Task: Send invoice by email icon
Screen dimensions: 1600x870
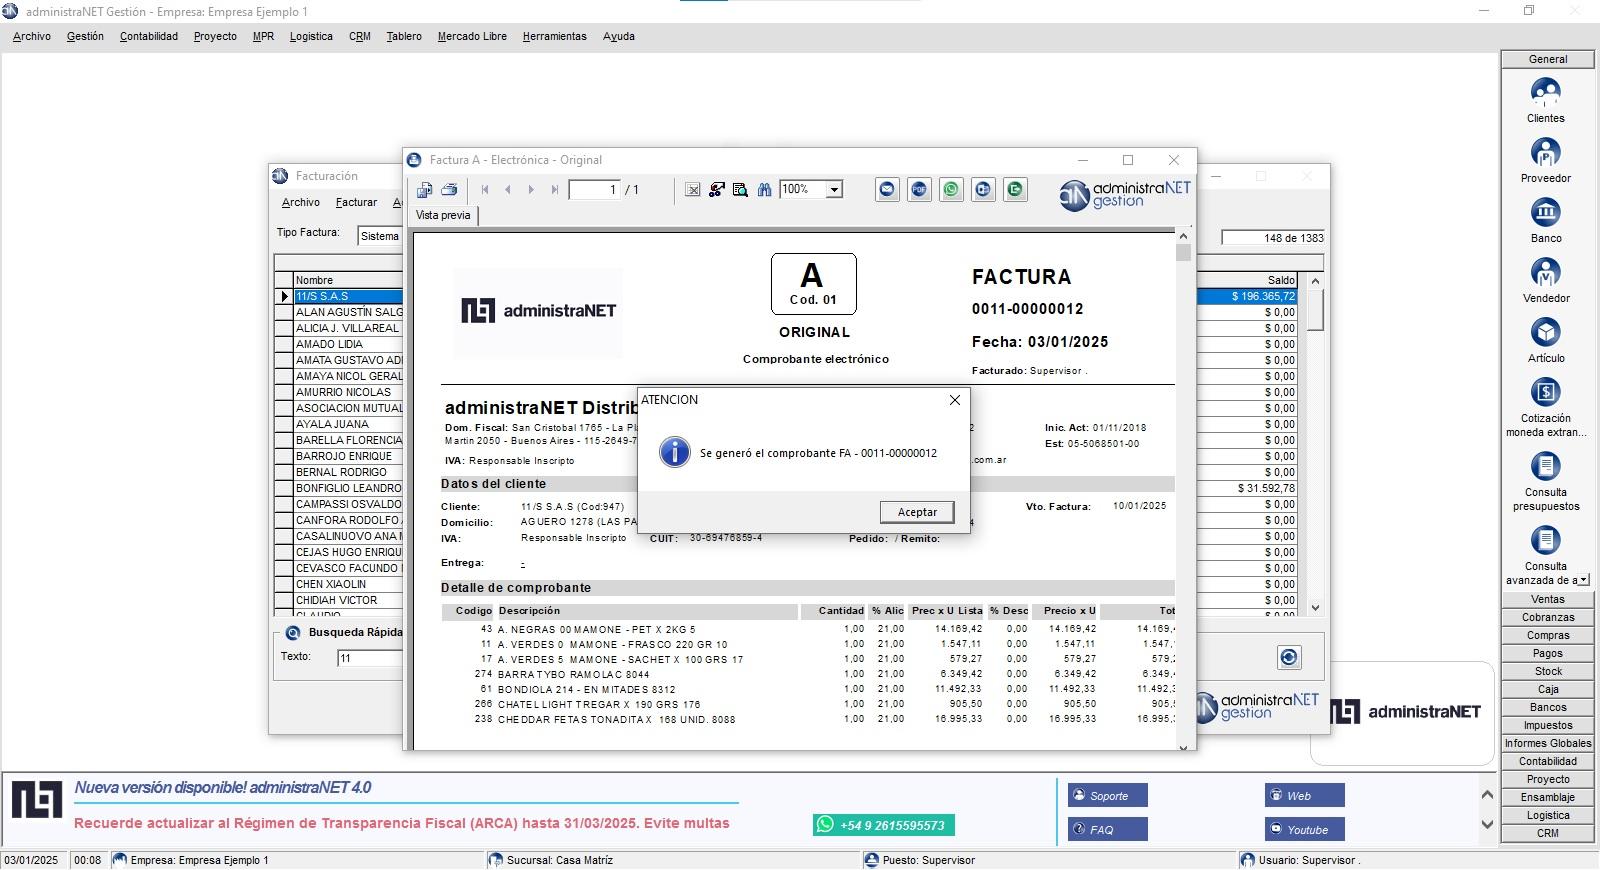Action: 887,189
